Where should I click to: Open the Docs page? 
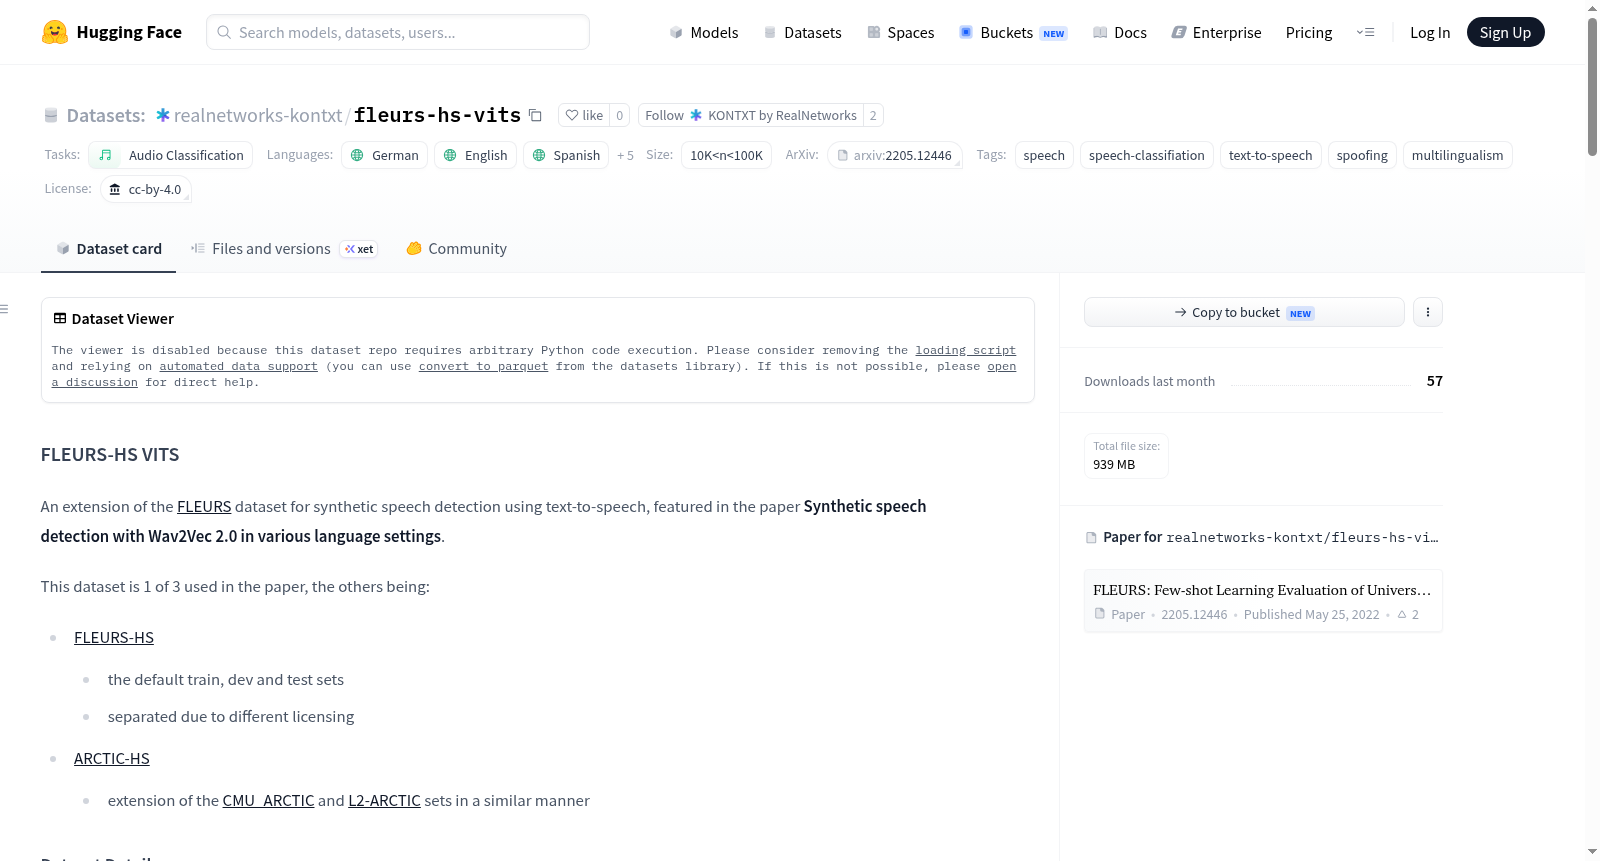click(x=1120, y=32)
